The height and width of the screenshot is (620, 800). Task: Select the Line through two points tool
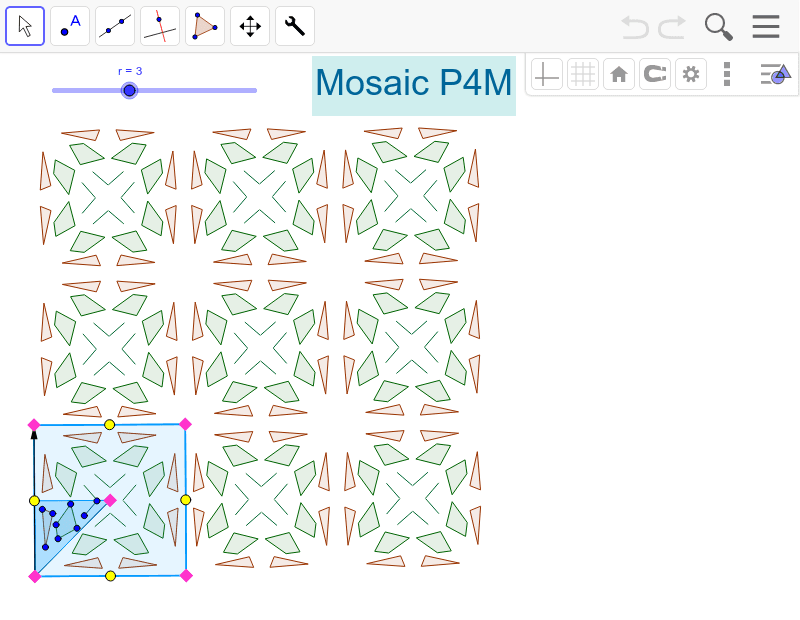[115, 26]
